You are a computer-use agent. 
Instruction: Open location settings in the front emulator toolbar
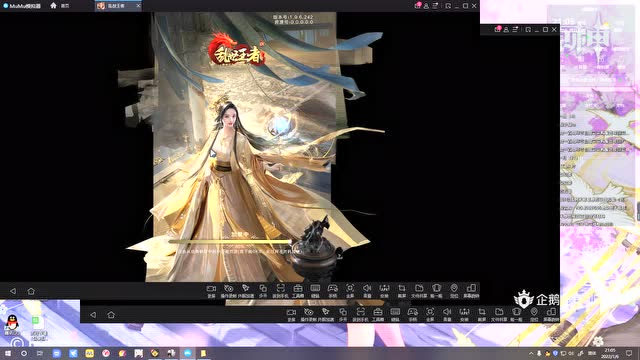click(x=454, y=291)
